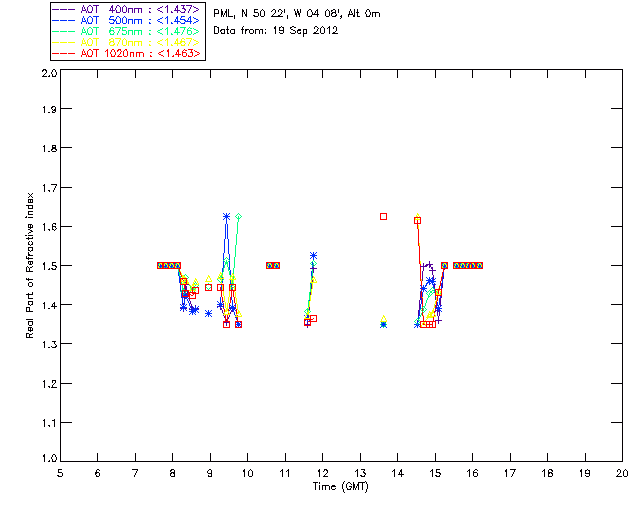Click the AOT 1020nm legend entry
Viewport: 640px width, 512px height.
point(127,53)
